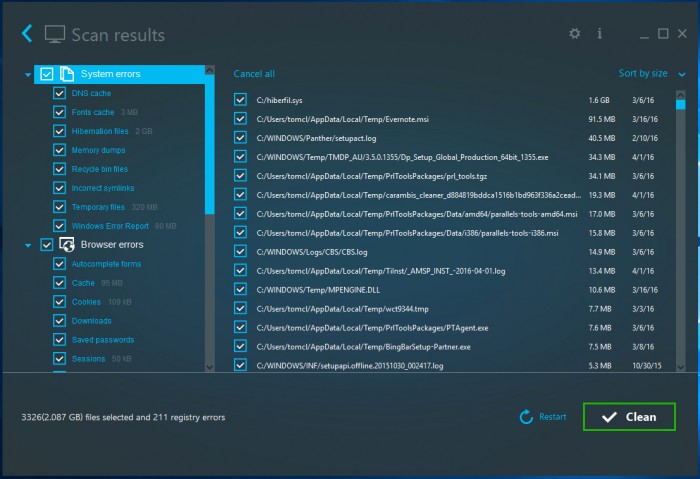This screenshot has height=479, width=700.
Task: Click the Clean button
Action: click(x=629, y=417)
